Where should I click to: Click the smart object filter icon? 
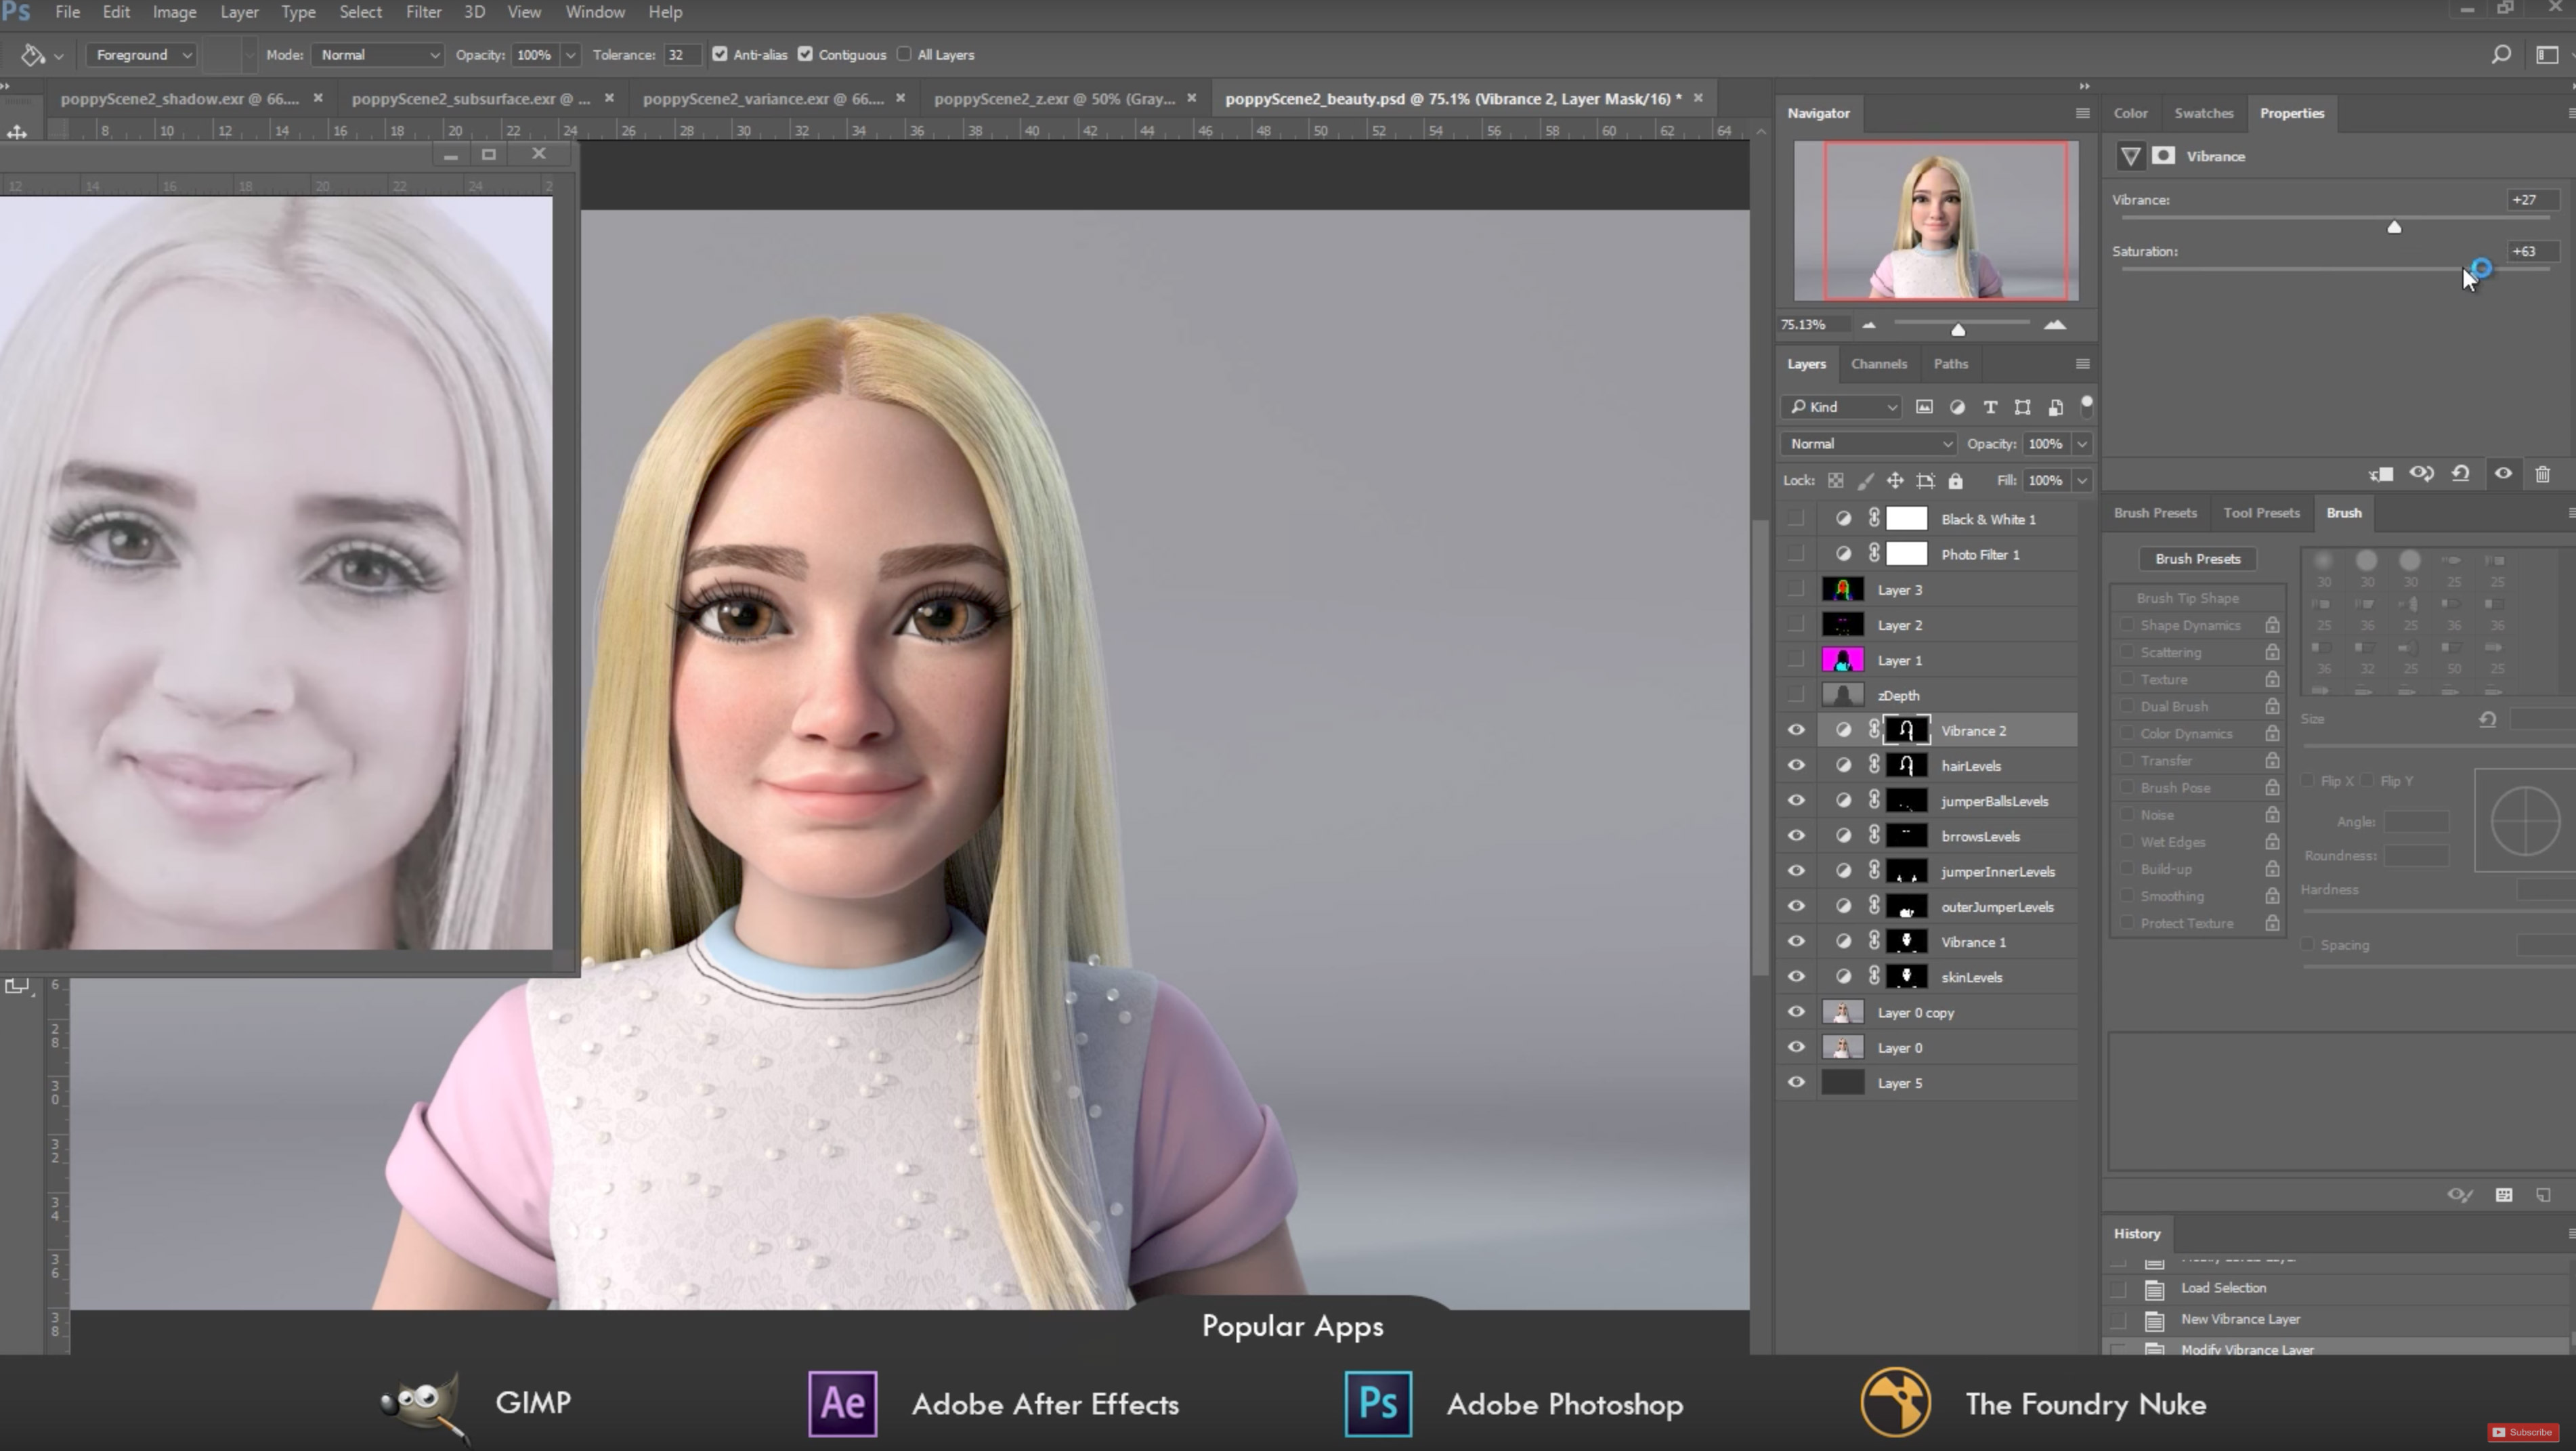pos(2055,407)
